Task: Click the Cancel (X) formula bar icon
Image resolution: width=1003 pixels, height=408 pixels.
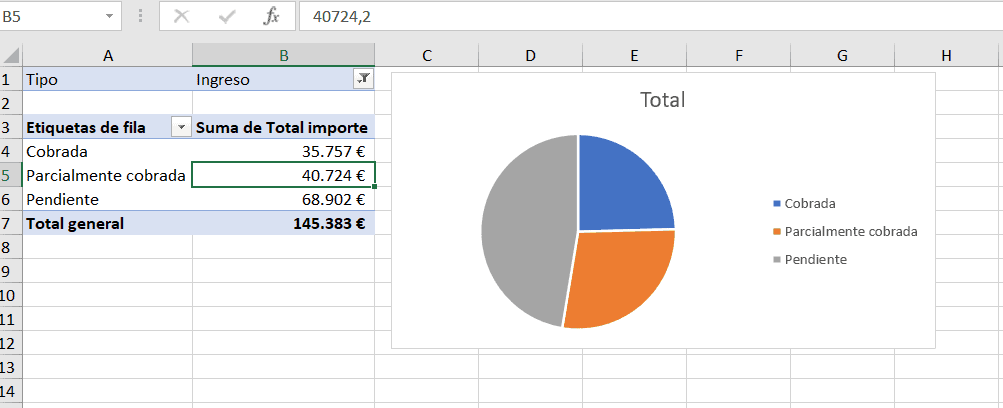Action: pyautogui.click(x=182, y=17)
